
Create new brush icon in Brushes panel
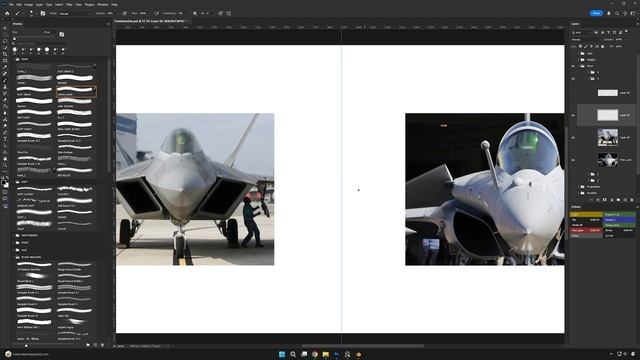[96, 345]
